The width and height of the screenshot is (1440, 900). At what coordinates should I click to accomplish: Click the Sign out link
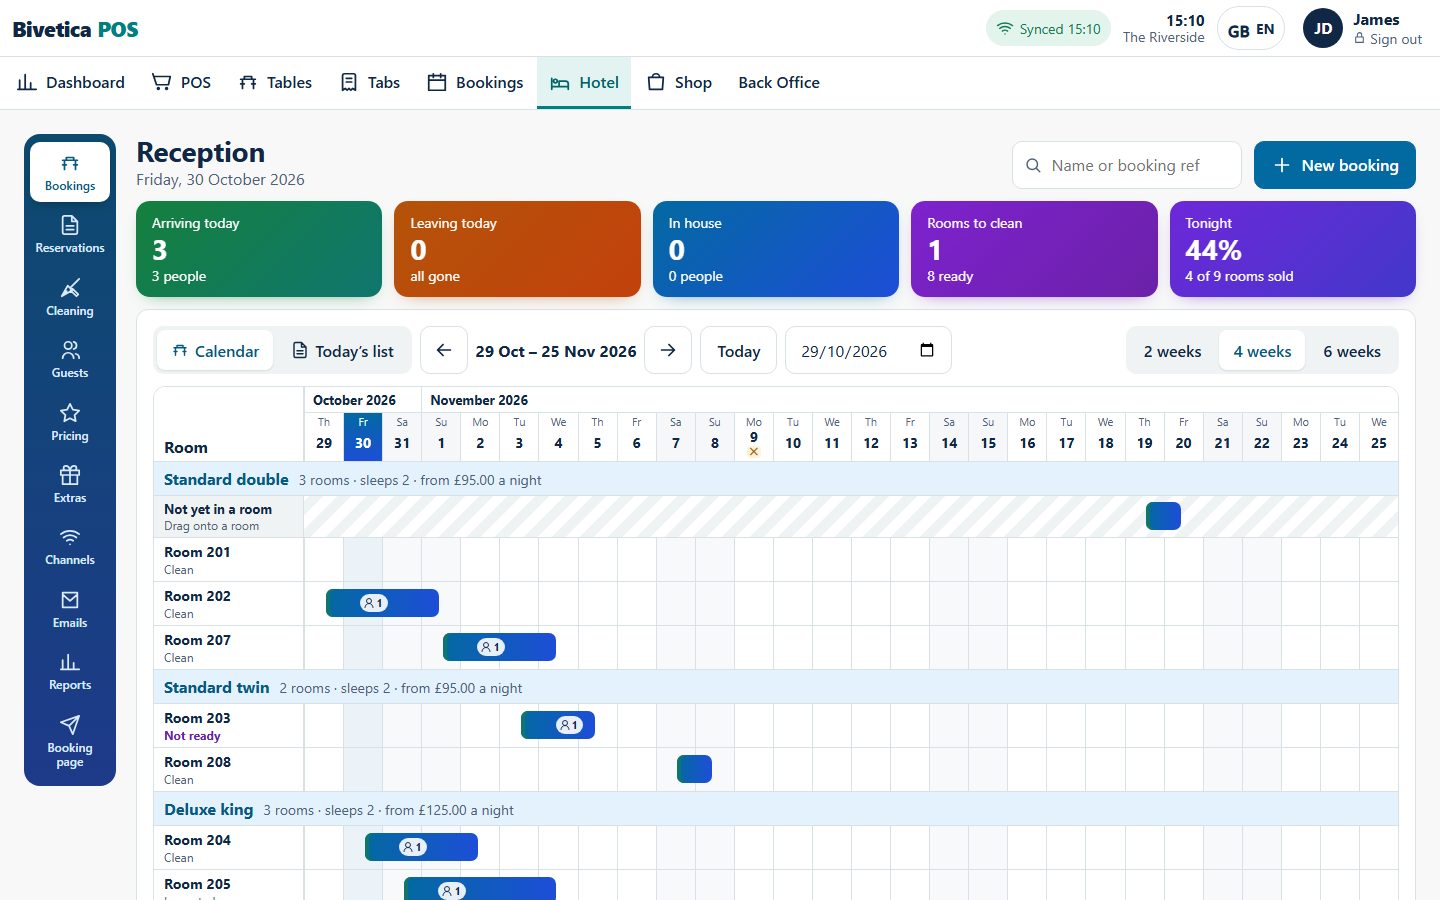click(x=1388, y=39)
